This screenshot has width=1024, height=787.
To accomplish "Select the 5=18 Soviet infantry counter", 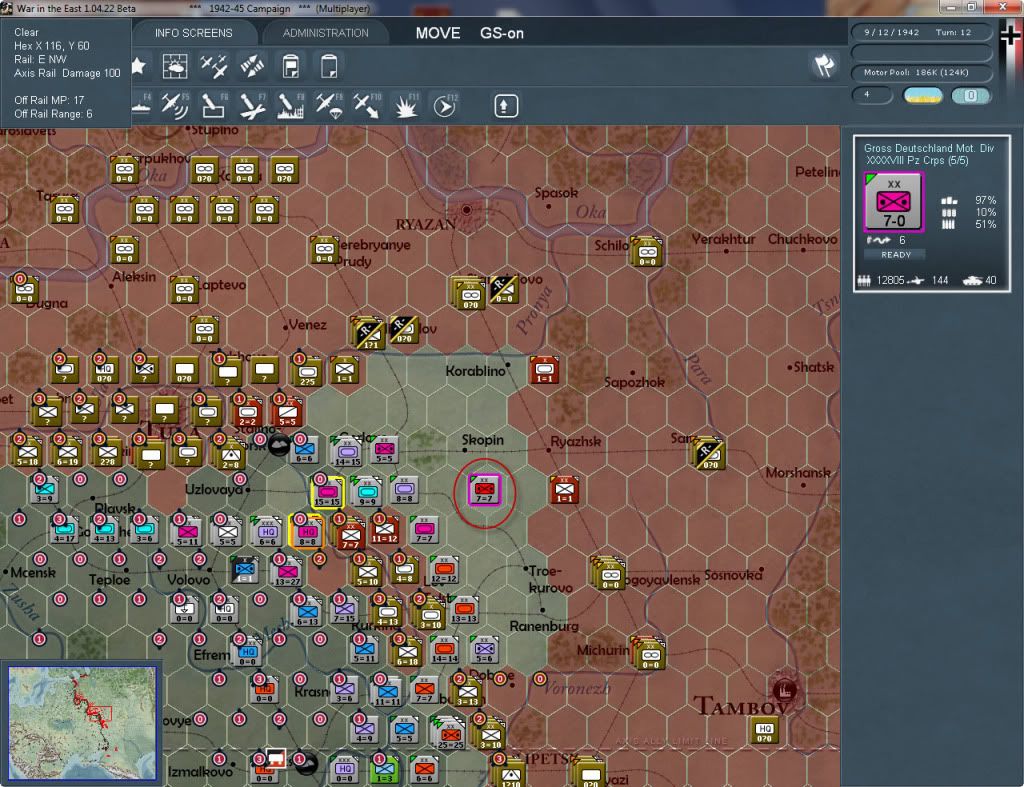I will point(27,453).
